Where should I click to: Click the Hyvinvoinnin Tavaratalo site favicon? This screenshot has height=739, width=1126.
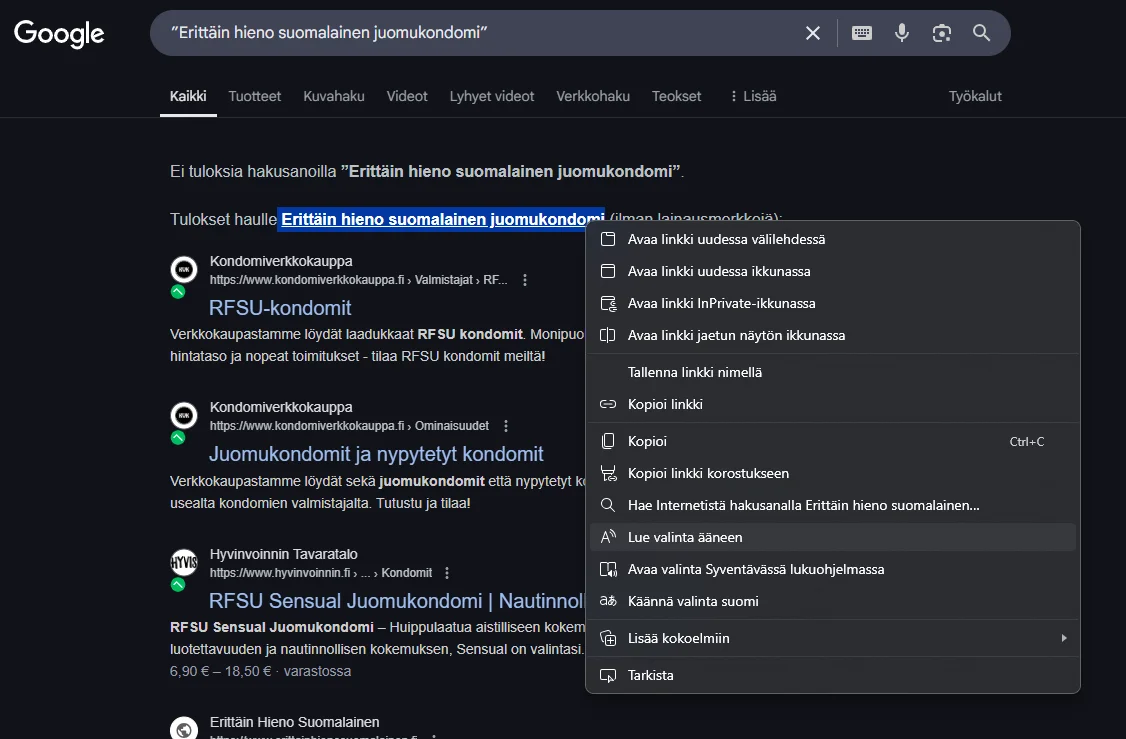click(184, 562)
